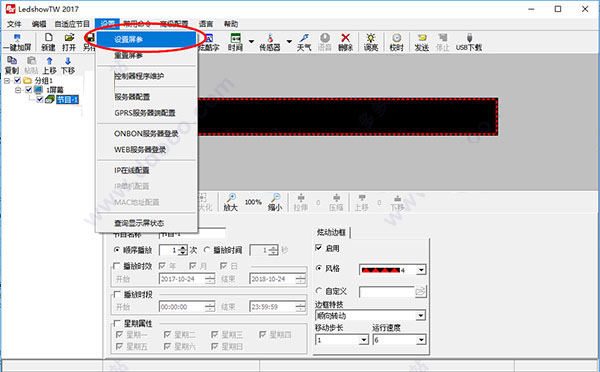
Task: Enable the 播放时效 checkbox
Action: tap(117, 266)
